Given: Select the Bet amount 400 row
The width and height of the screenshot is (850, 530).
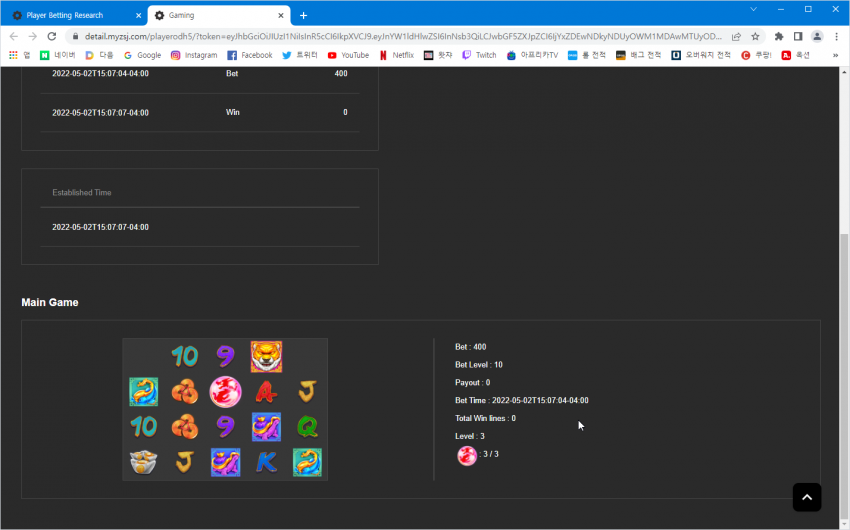Looking at the screenshot, I should coord(199,74).
